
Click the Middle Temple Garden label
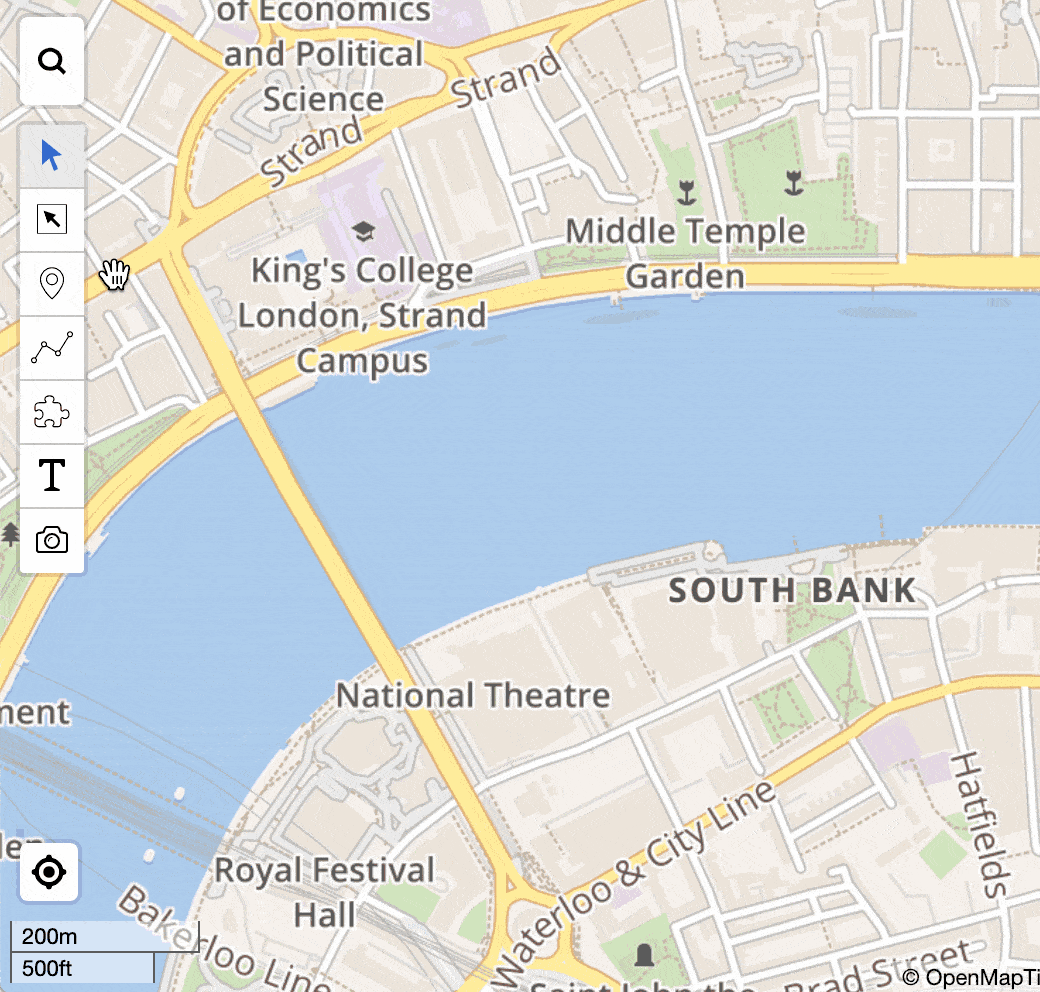point(685,253)
